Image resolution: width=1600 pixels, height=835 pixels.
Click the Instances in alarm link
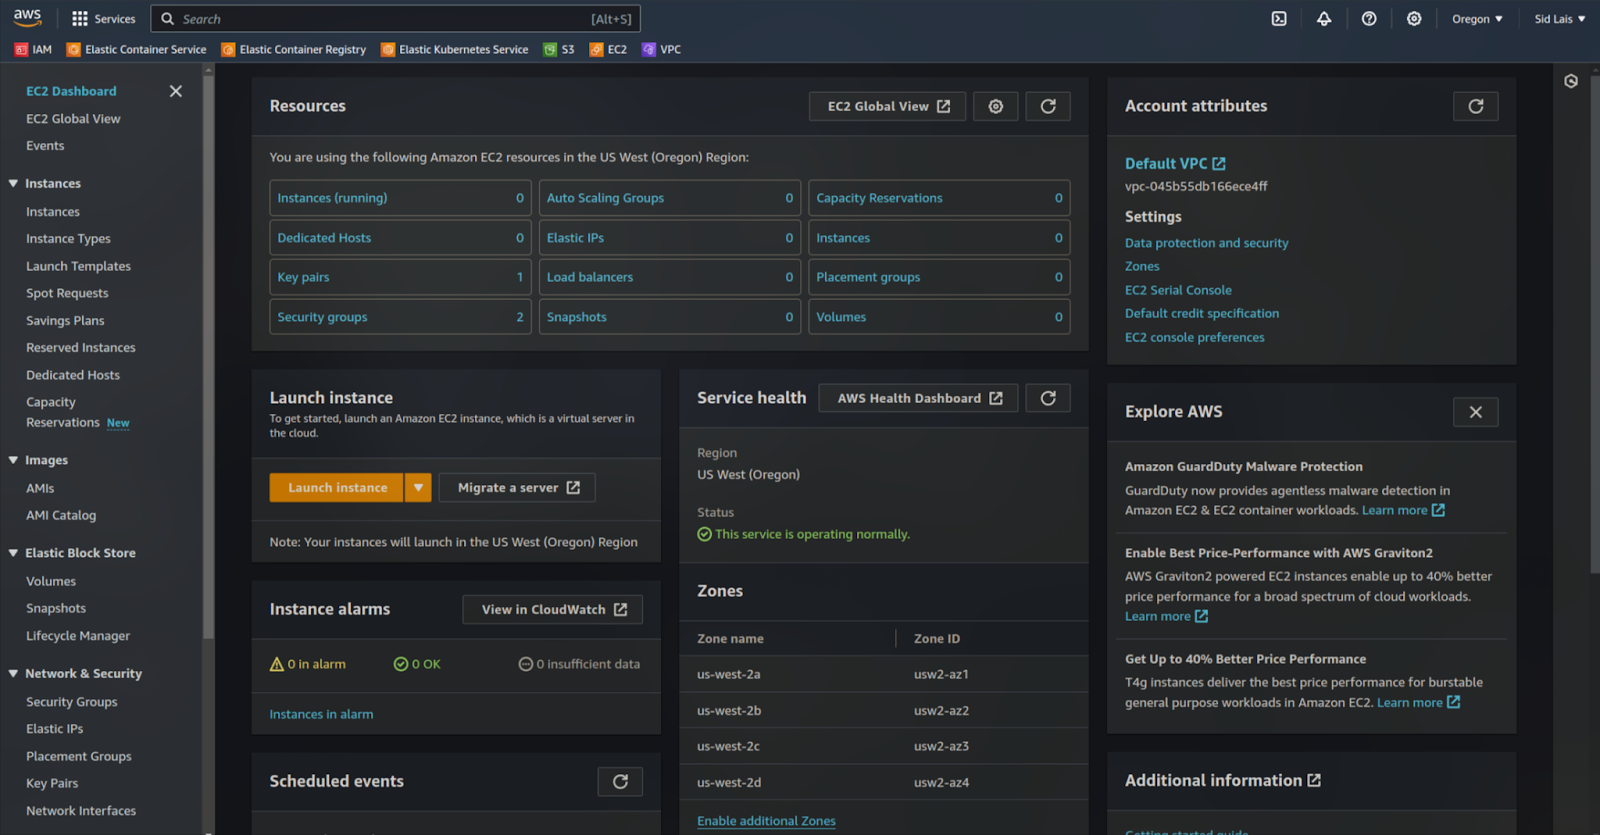click(321, 715)
